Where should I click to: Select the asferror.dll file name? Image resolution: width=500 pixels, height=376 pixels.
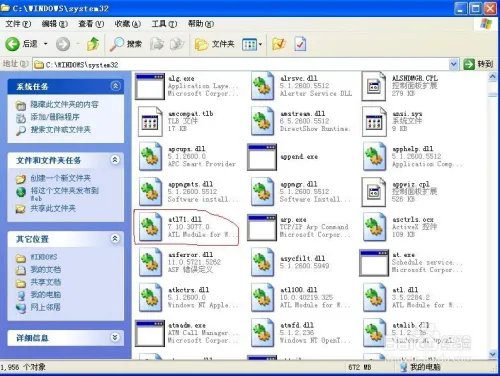190,255
